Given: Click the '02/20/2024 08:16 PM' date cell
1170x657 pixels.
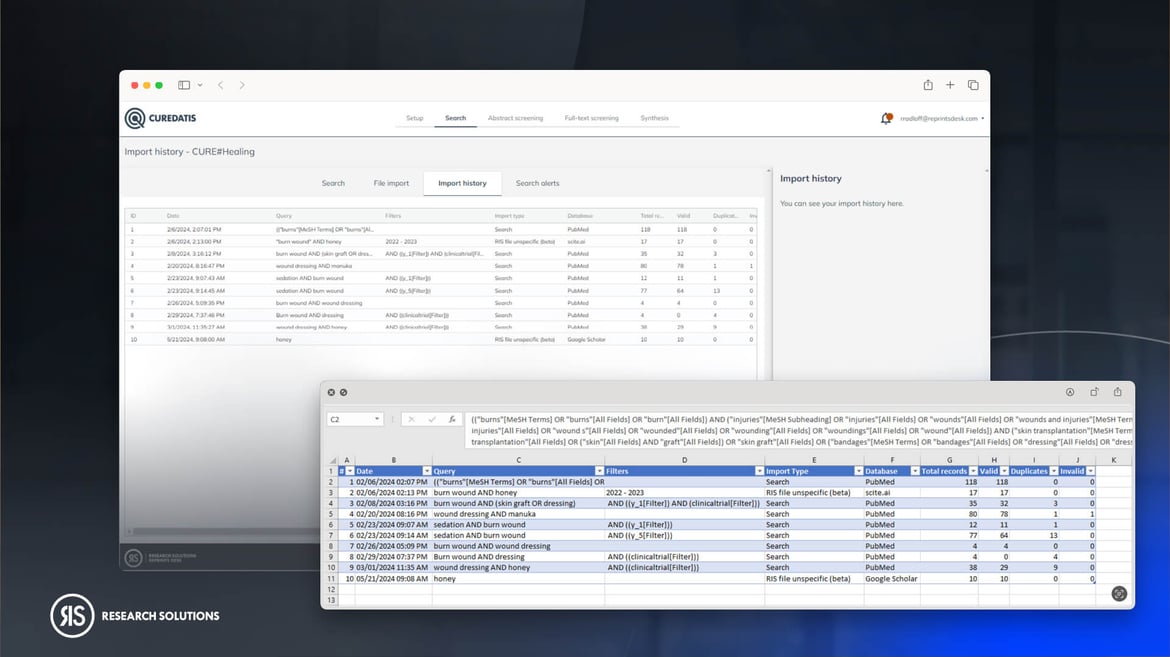Looking at the screenshot, I should 392,514.
